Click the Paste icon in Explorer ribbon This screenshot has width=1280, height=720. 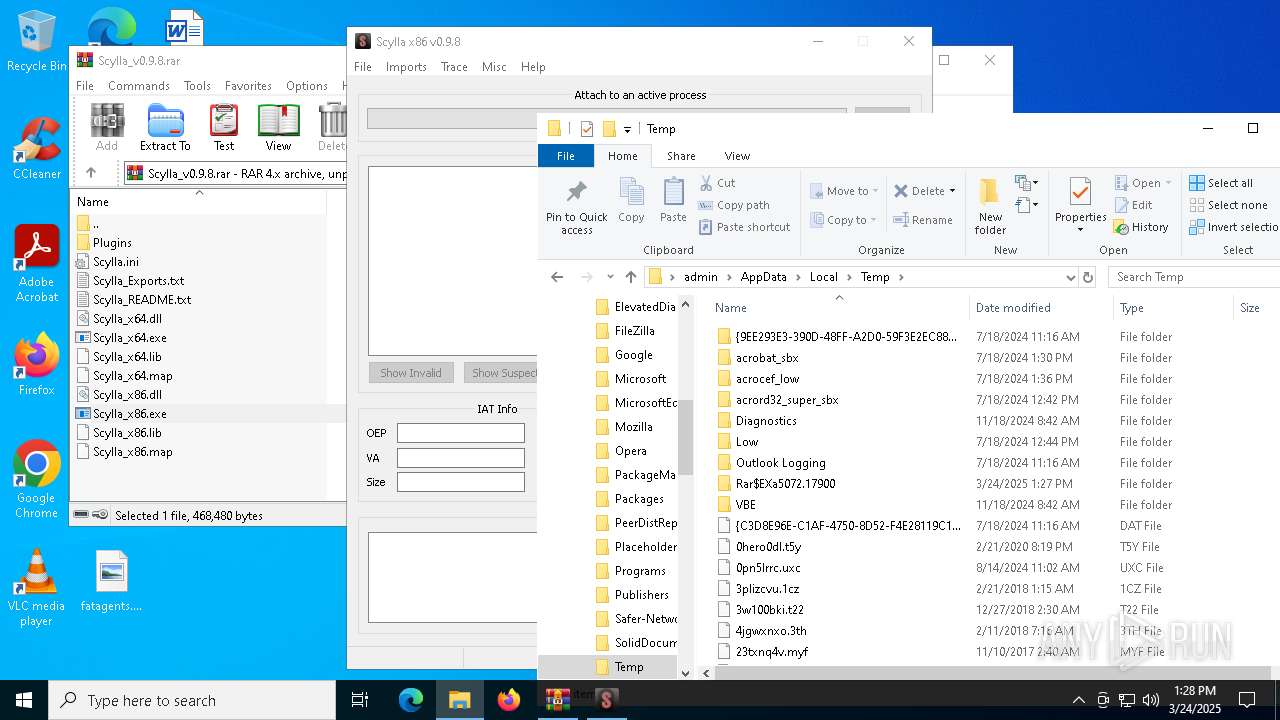pyautogui.click(x=673, y=200)
